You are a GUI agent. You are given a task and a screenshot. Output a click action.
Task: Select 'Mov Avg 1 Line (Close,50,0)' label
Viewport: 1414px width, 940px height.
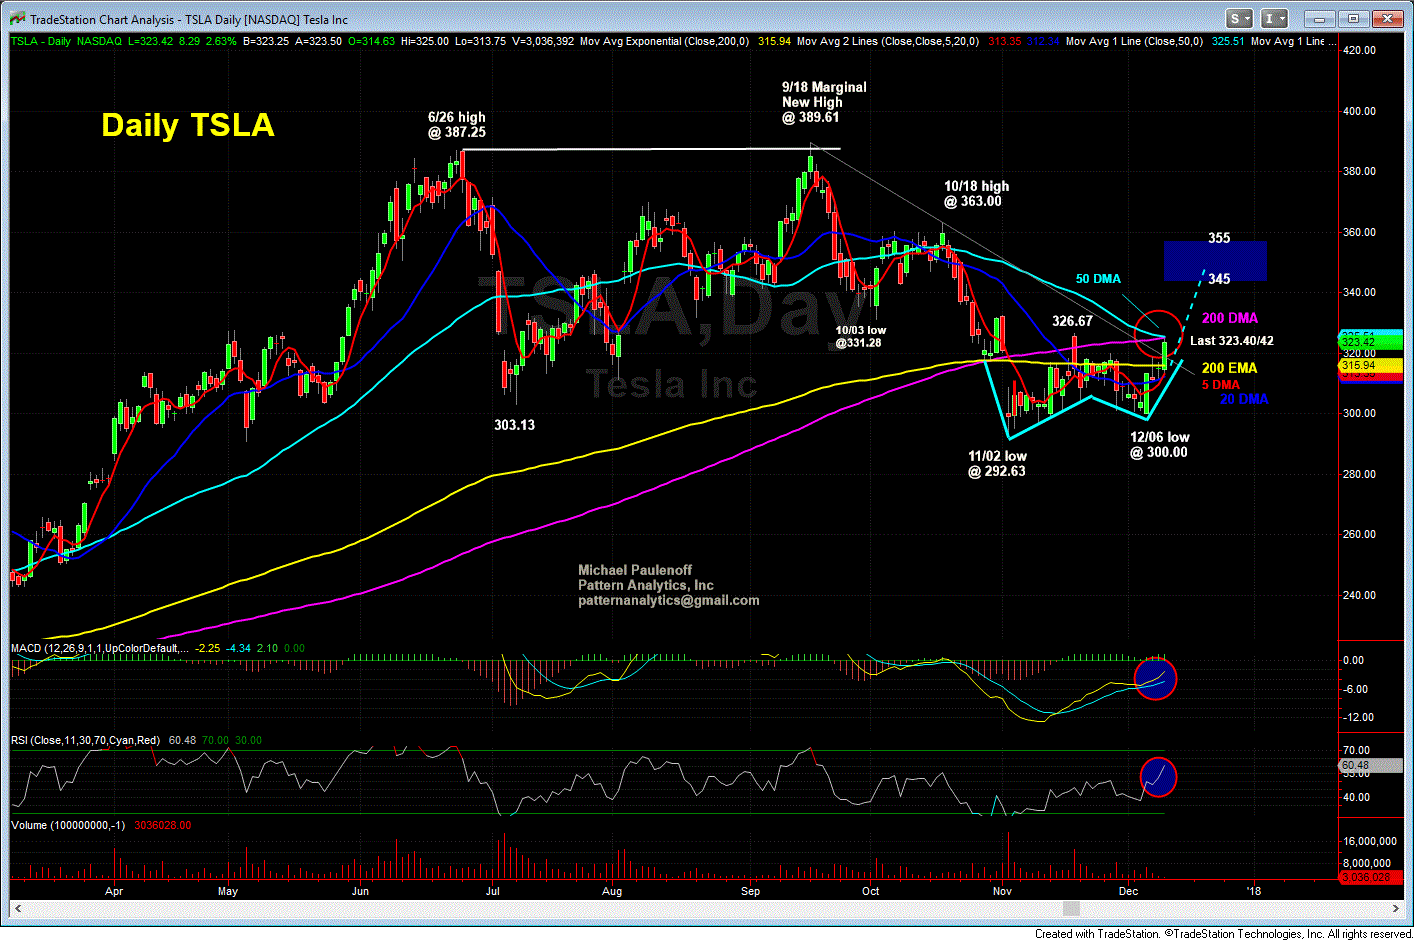tap(1134, 41)
